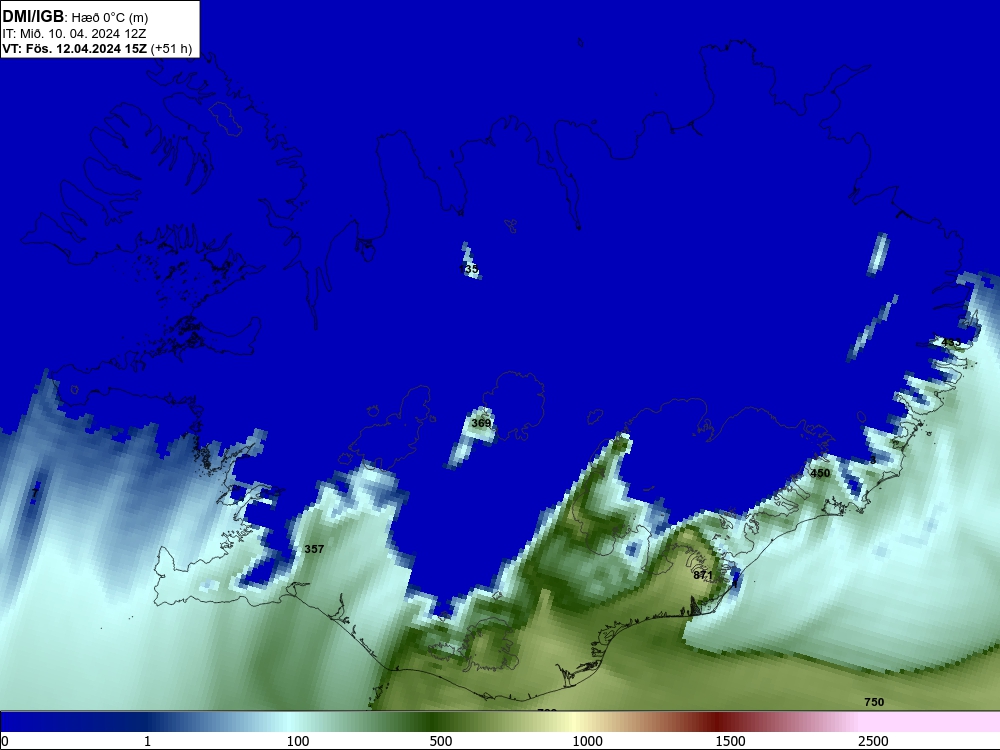Viewport: 1000px width, 750px height.
Task: Click the map value label 357
Action: click(x=314, y=548)
